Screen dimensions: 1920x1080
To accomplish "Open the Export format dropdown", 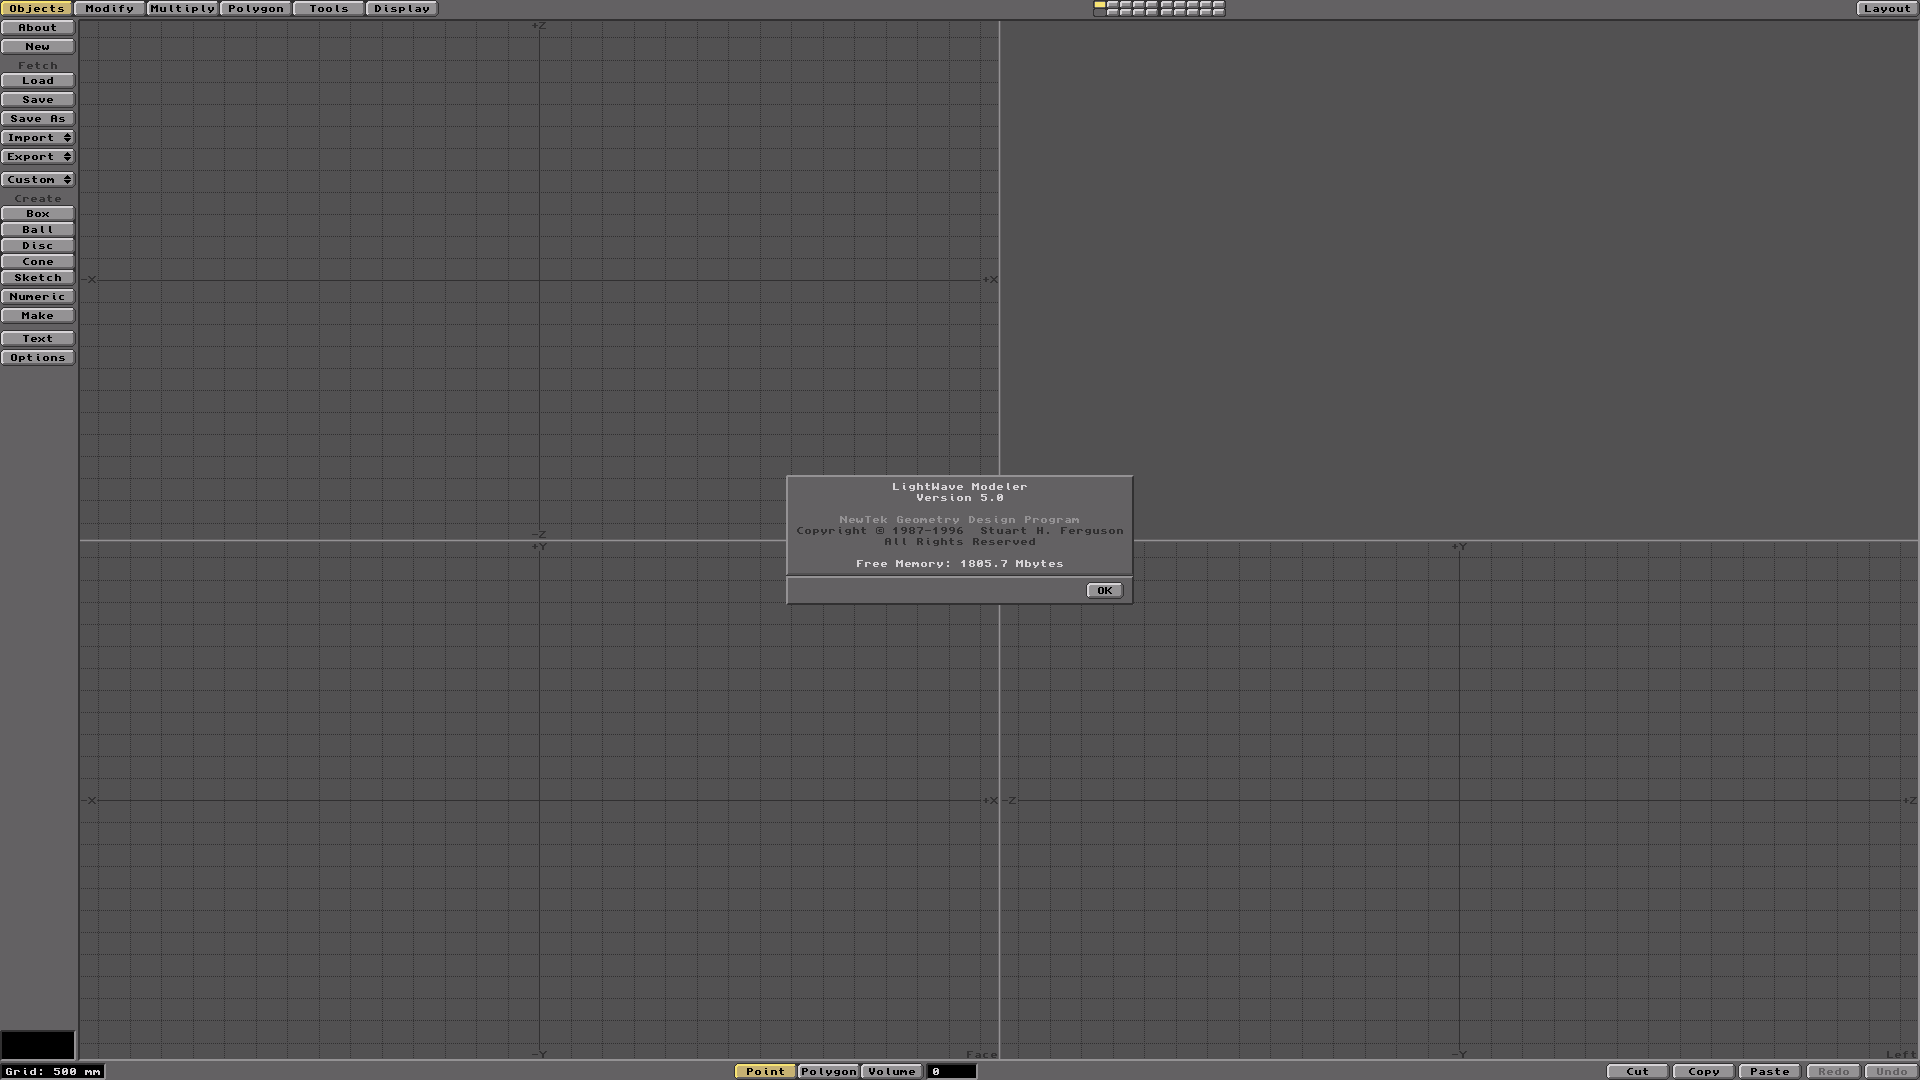I will (38, 156).
